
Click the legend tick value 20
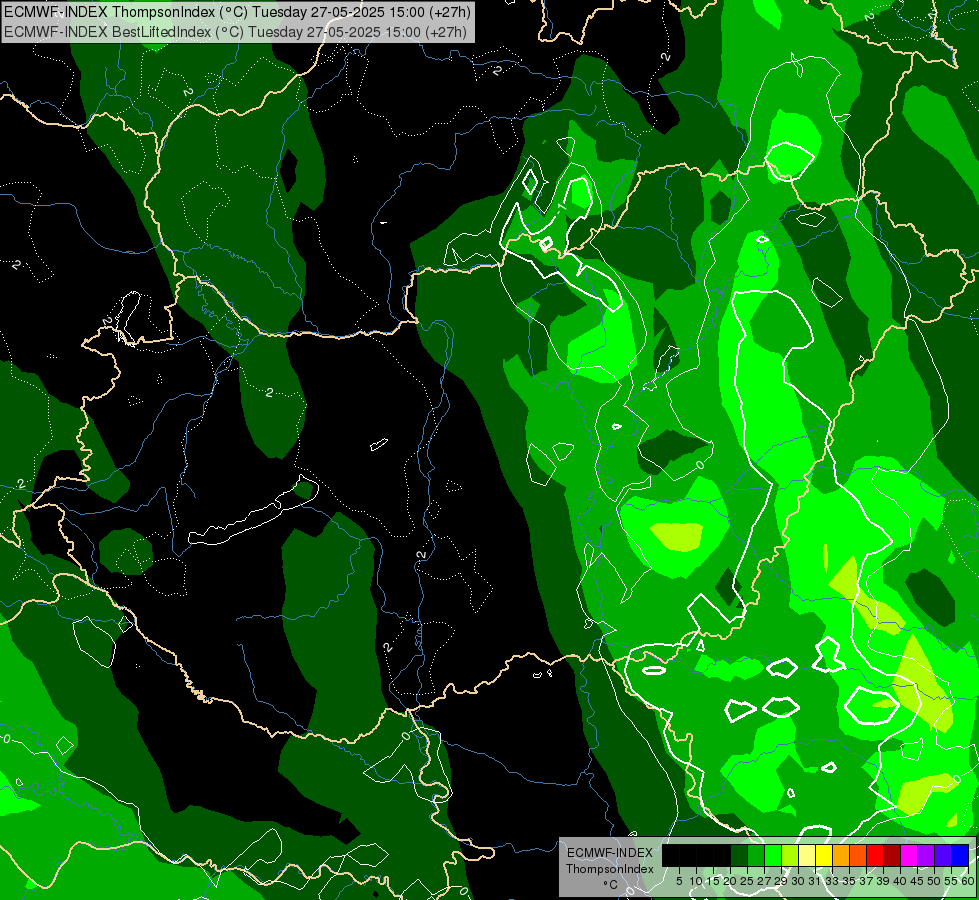click(727, 881)
